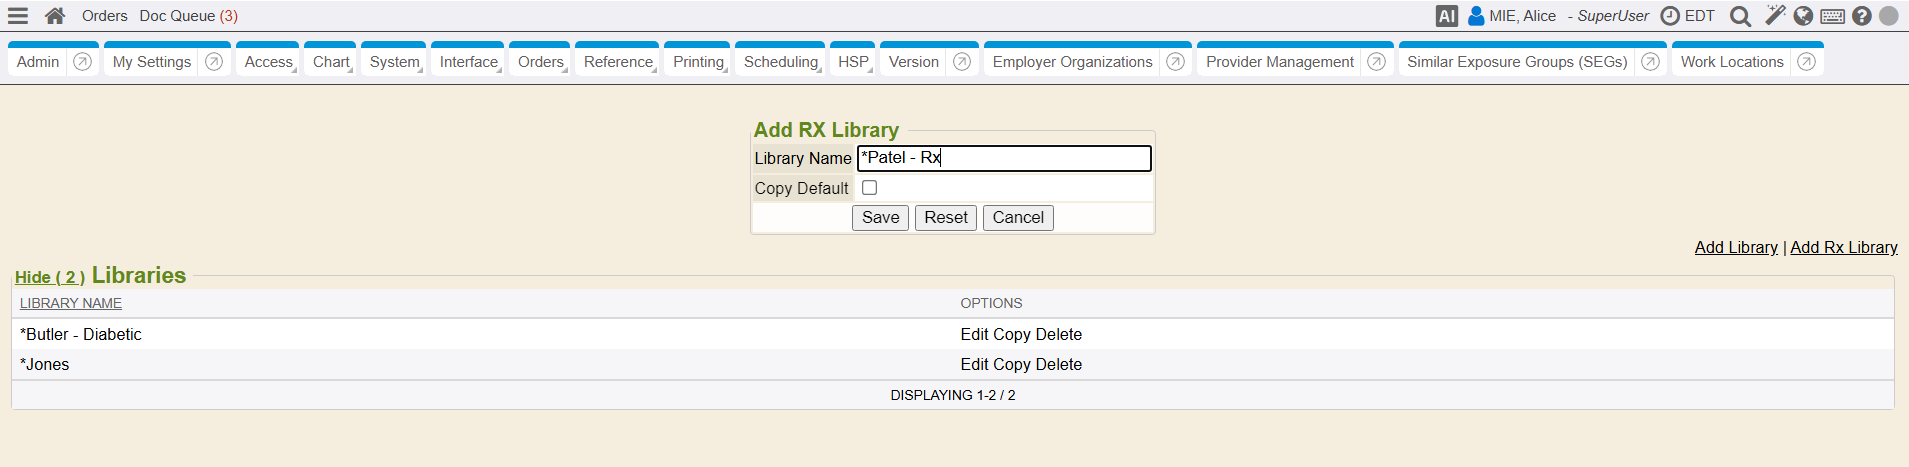Click the Add Library link
This screenshot has height=467, width=1909.
click(1735, 247)
